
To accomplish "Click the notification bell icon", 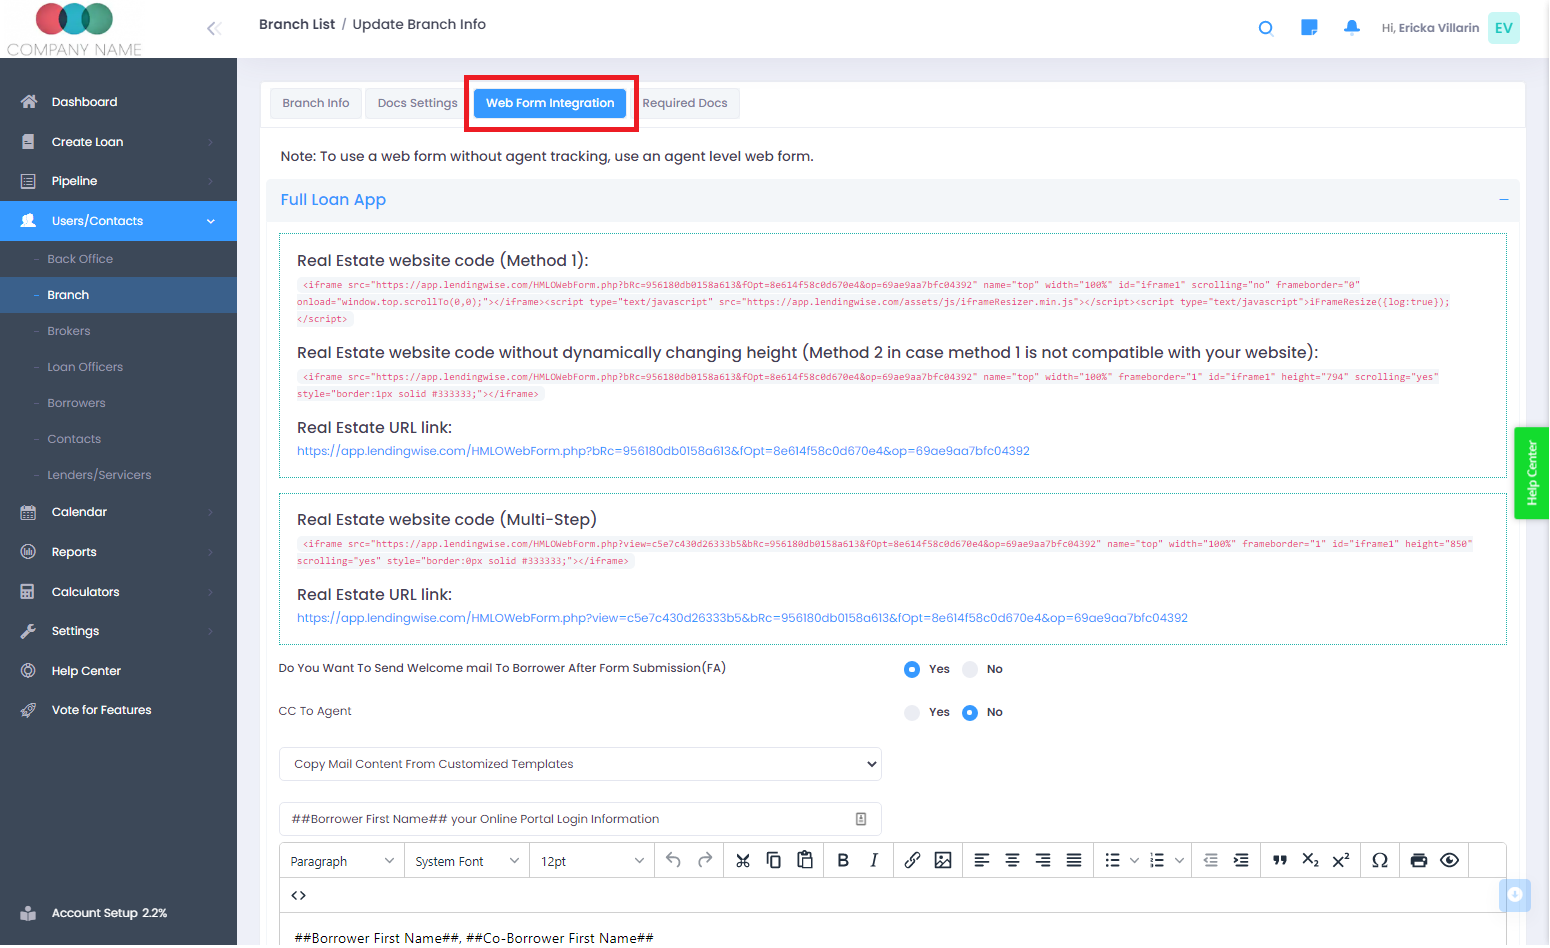I will [x=1352, y=28].
